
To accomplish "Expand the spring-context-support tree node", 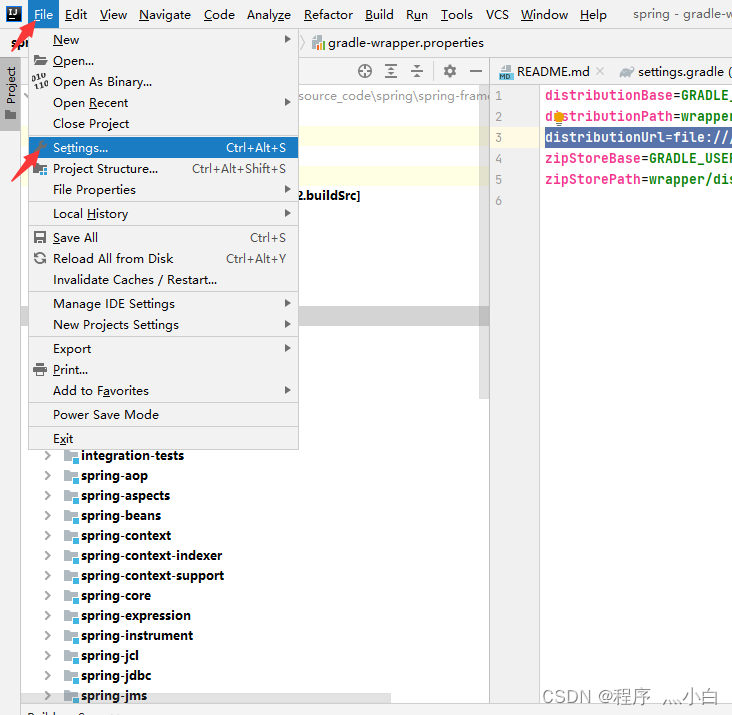I will coord(47,576).
